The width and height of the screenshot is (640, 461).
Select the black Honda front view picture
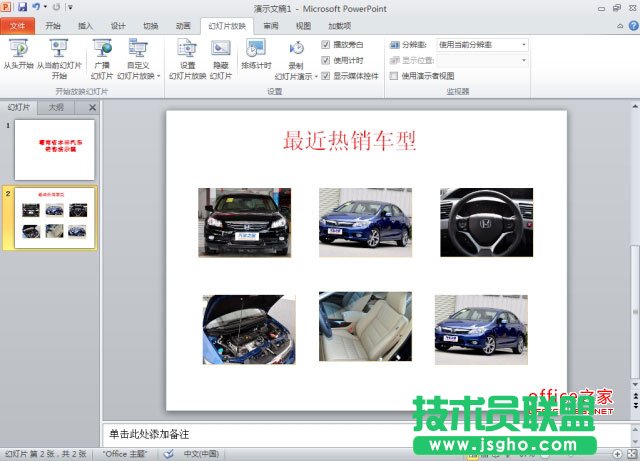pyautogui.click(x=244, y=223)
